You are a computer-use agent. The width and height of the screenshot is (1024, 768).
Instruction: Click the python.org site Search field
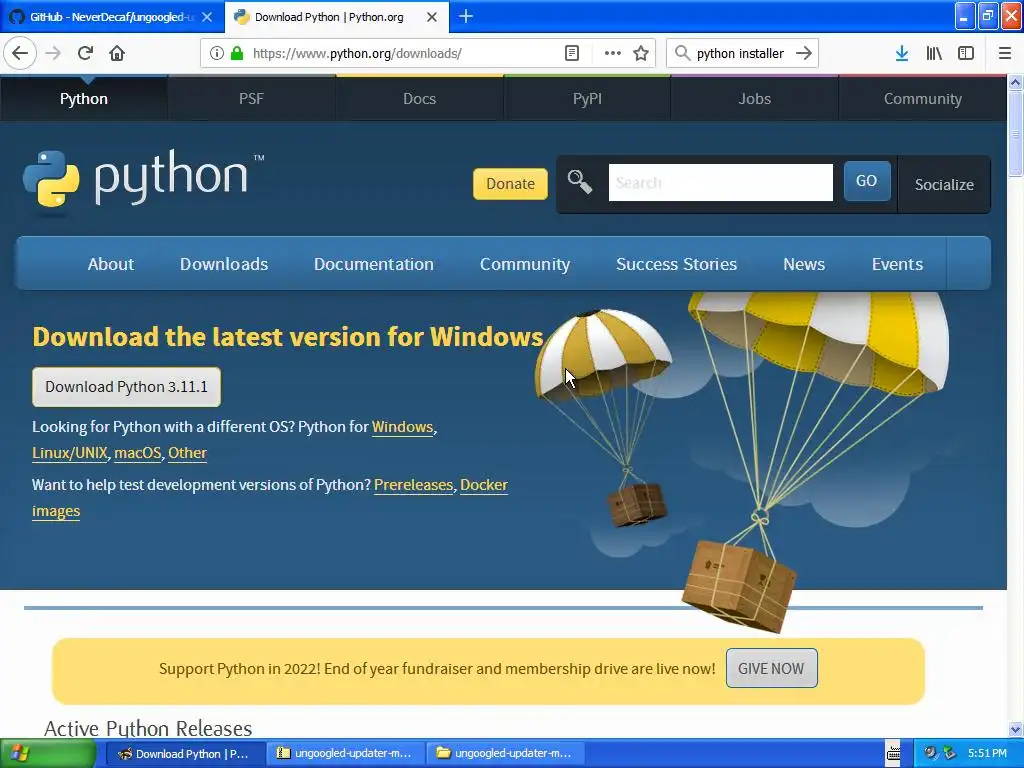pyautogui.click(x=720, y=182)
